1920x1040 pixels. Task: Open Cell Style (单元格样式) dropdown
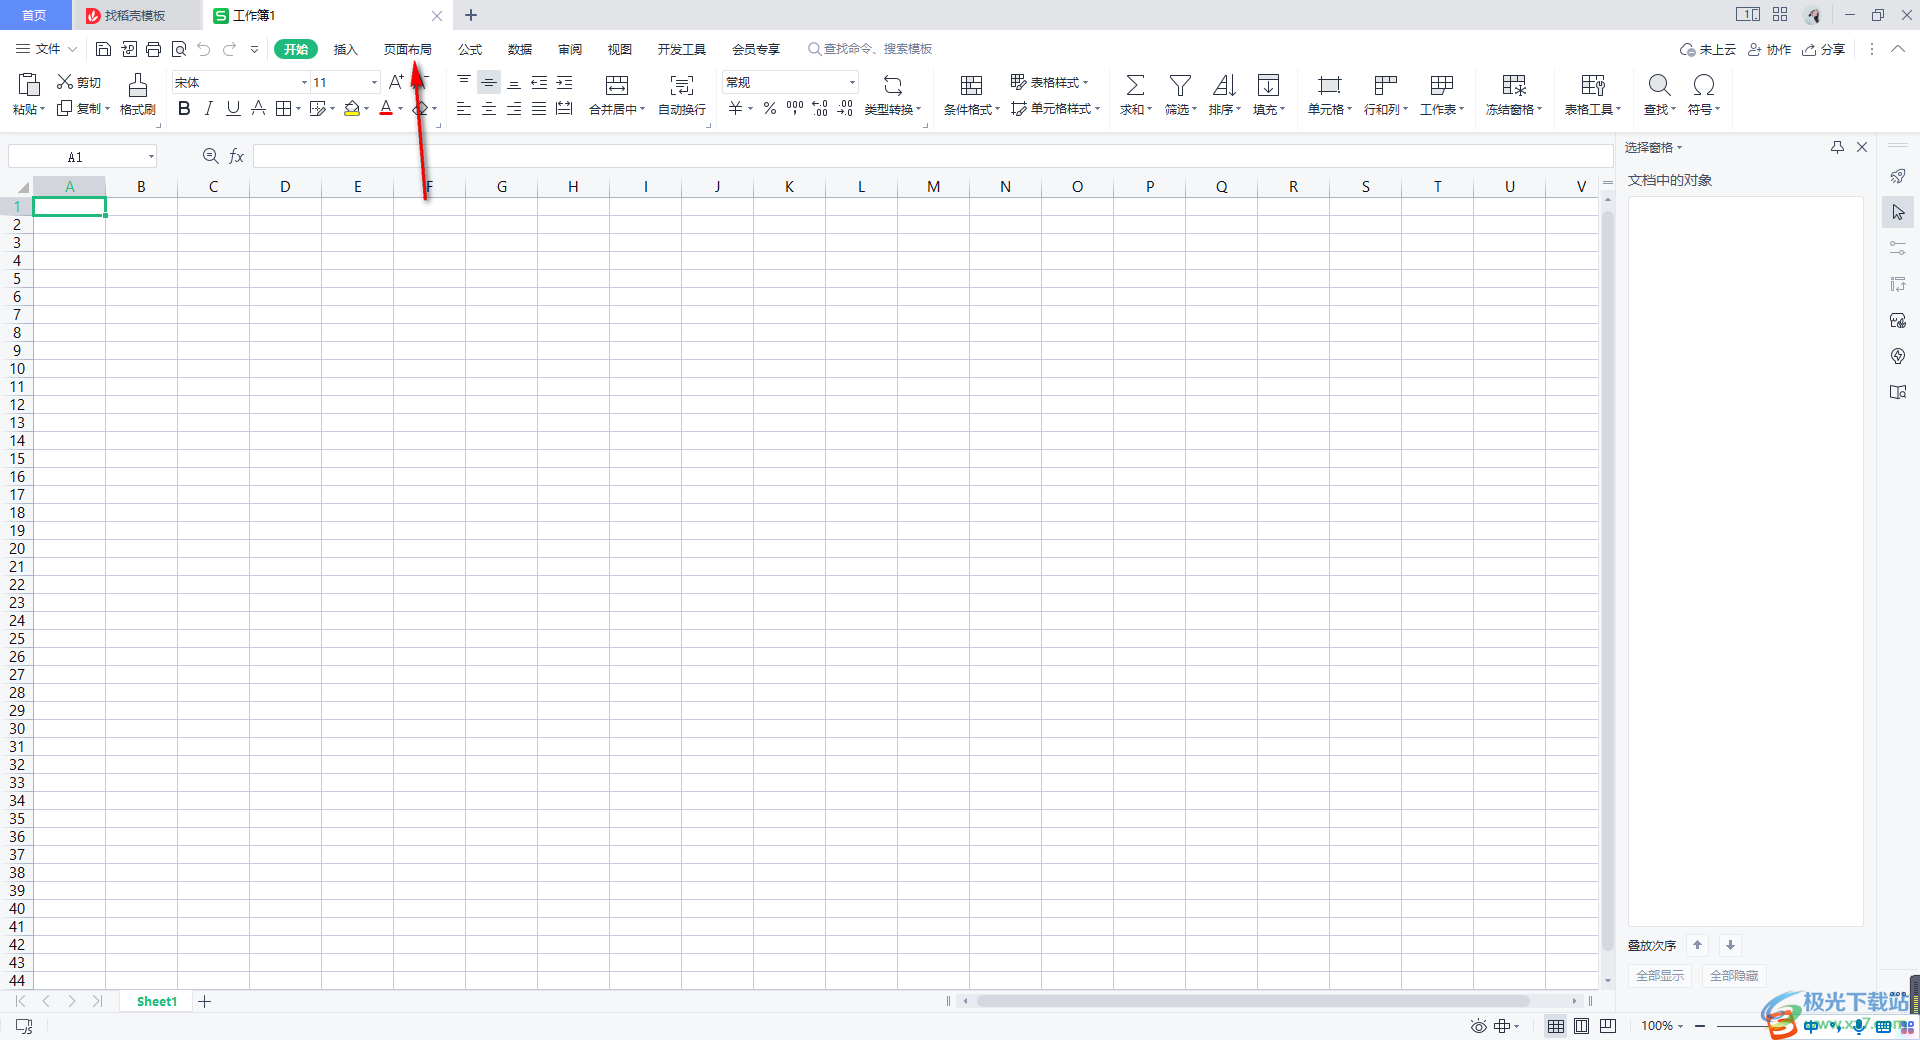point(1055,108)
